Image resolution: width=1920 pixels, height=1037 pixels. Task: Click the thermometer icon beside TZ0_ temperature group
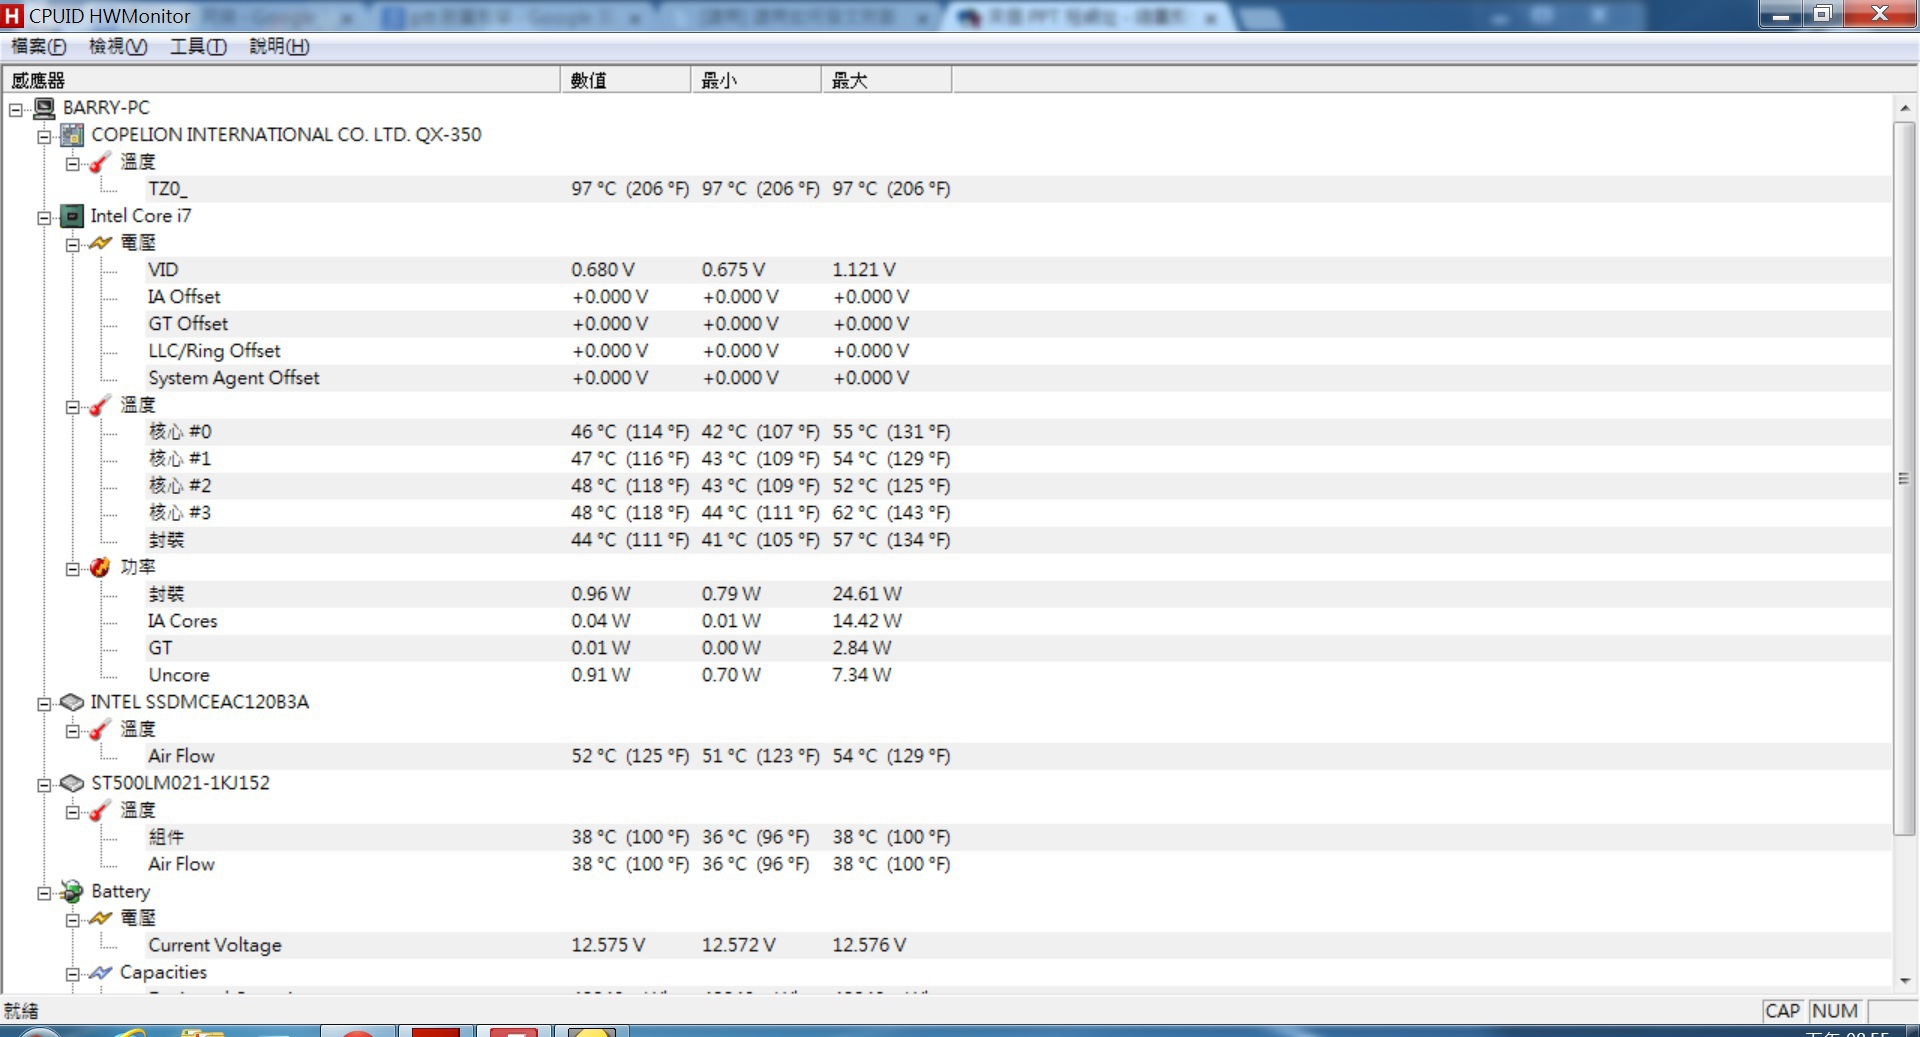click(100, 162)
